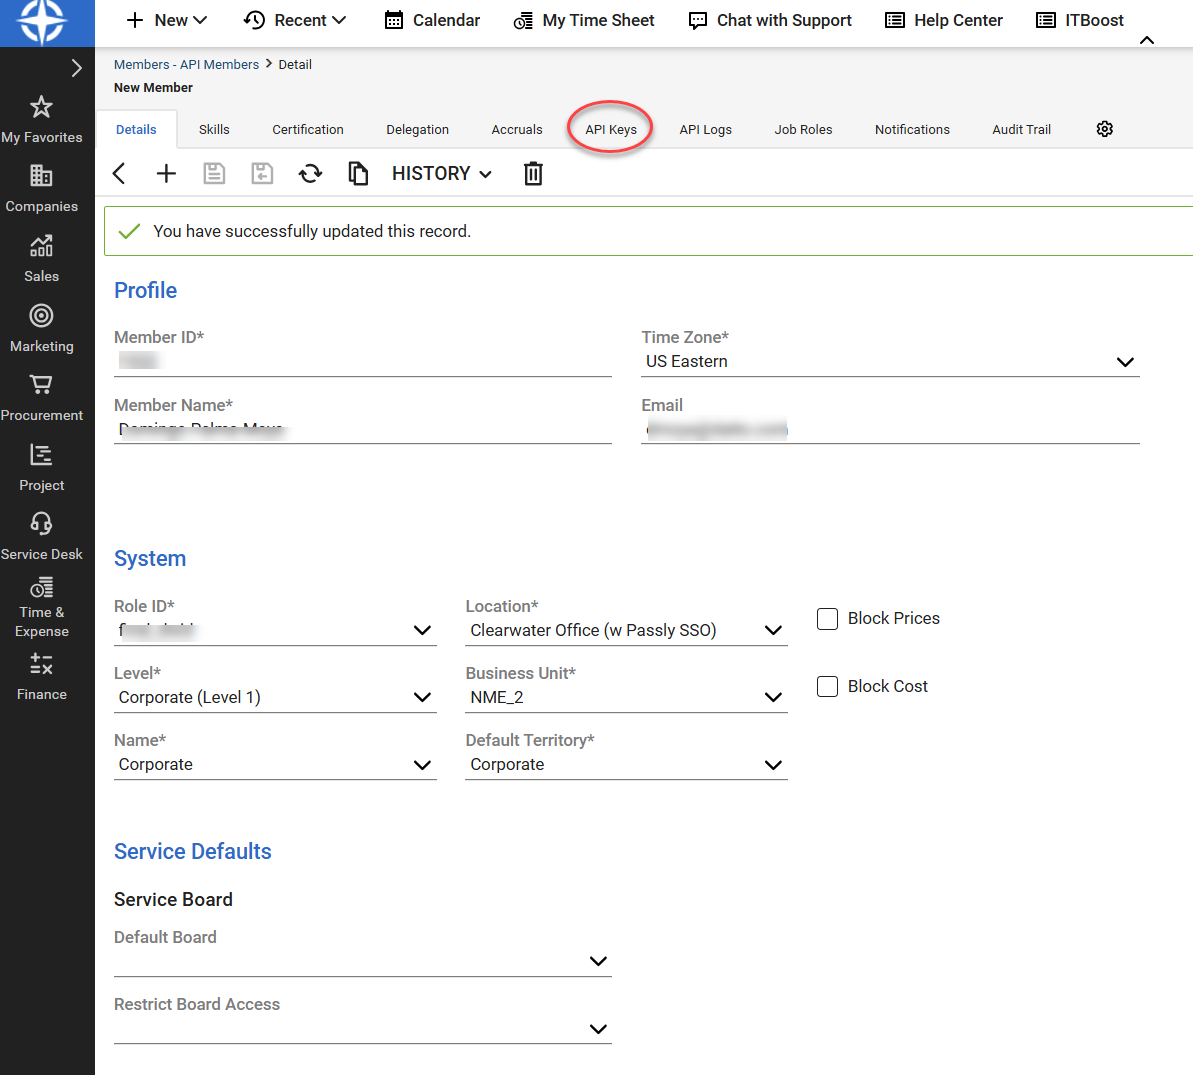The width and height of the screenshot is (1193, 1075).
Task: Click the back arrow in the toolbar
Action: click(x=119, y=174)
